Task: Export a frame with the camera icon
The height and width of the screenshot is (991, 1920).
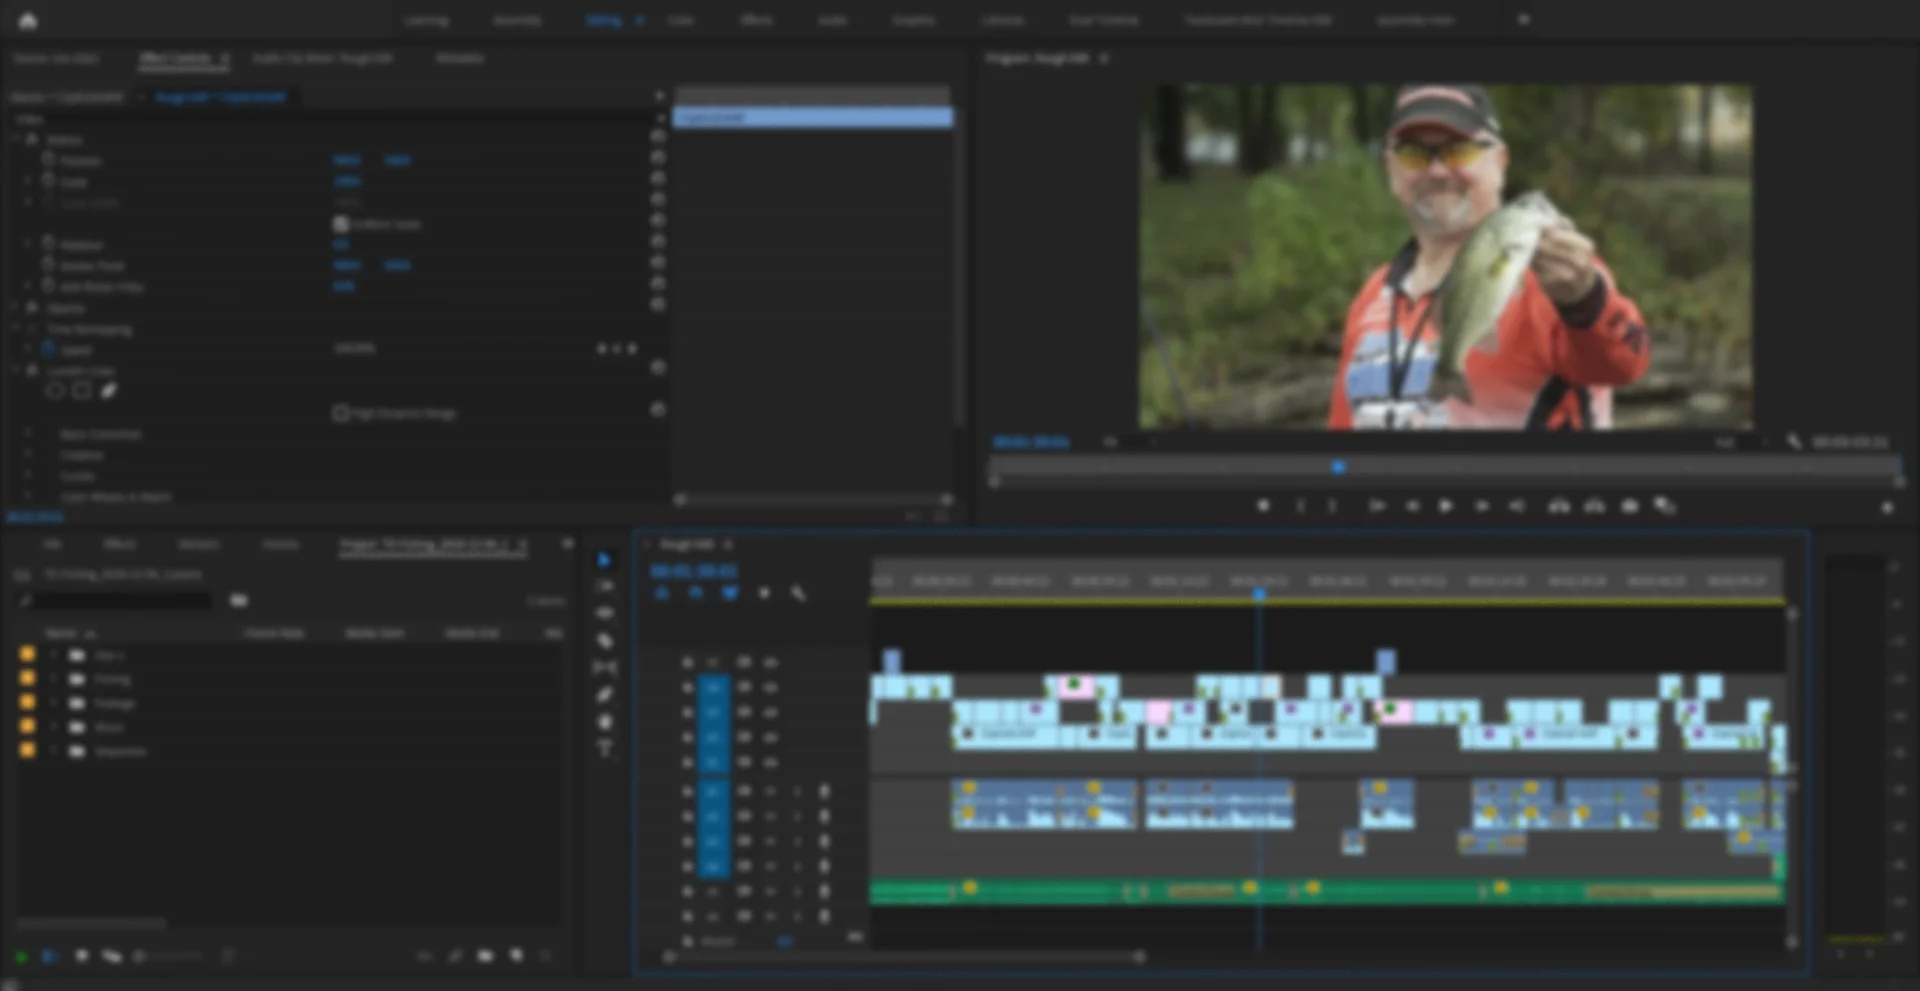Action: click(1629, 506)
